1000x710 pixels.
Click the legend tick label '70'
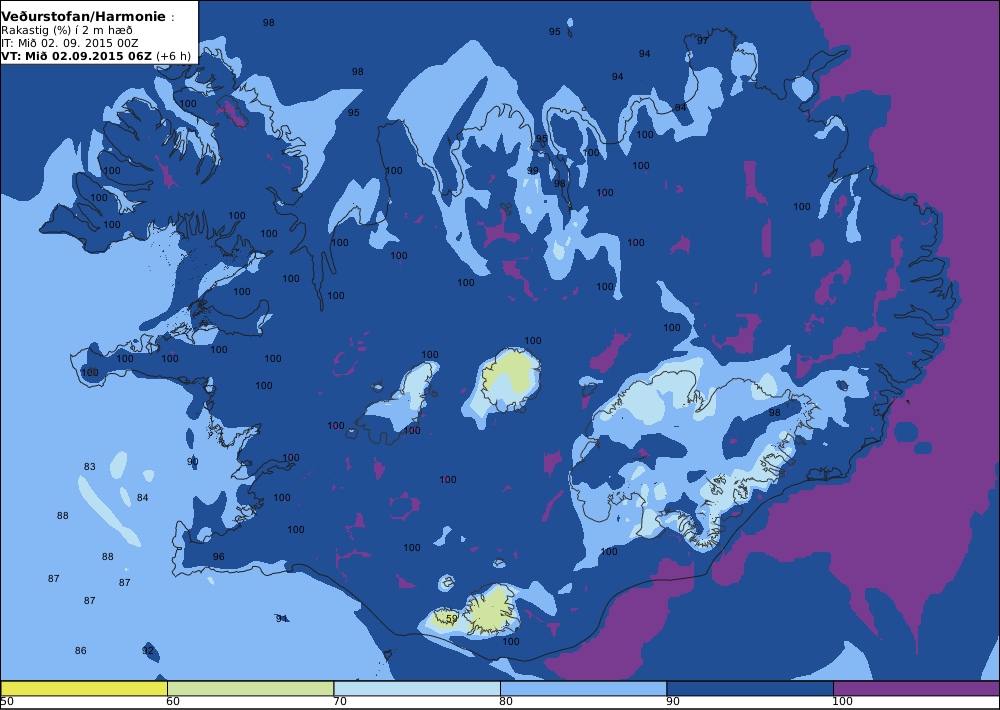point(340,702)
